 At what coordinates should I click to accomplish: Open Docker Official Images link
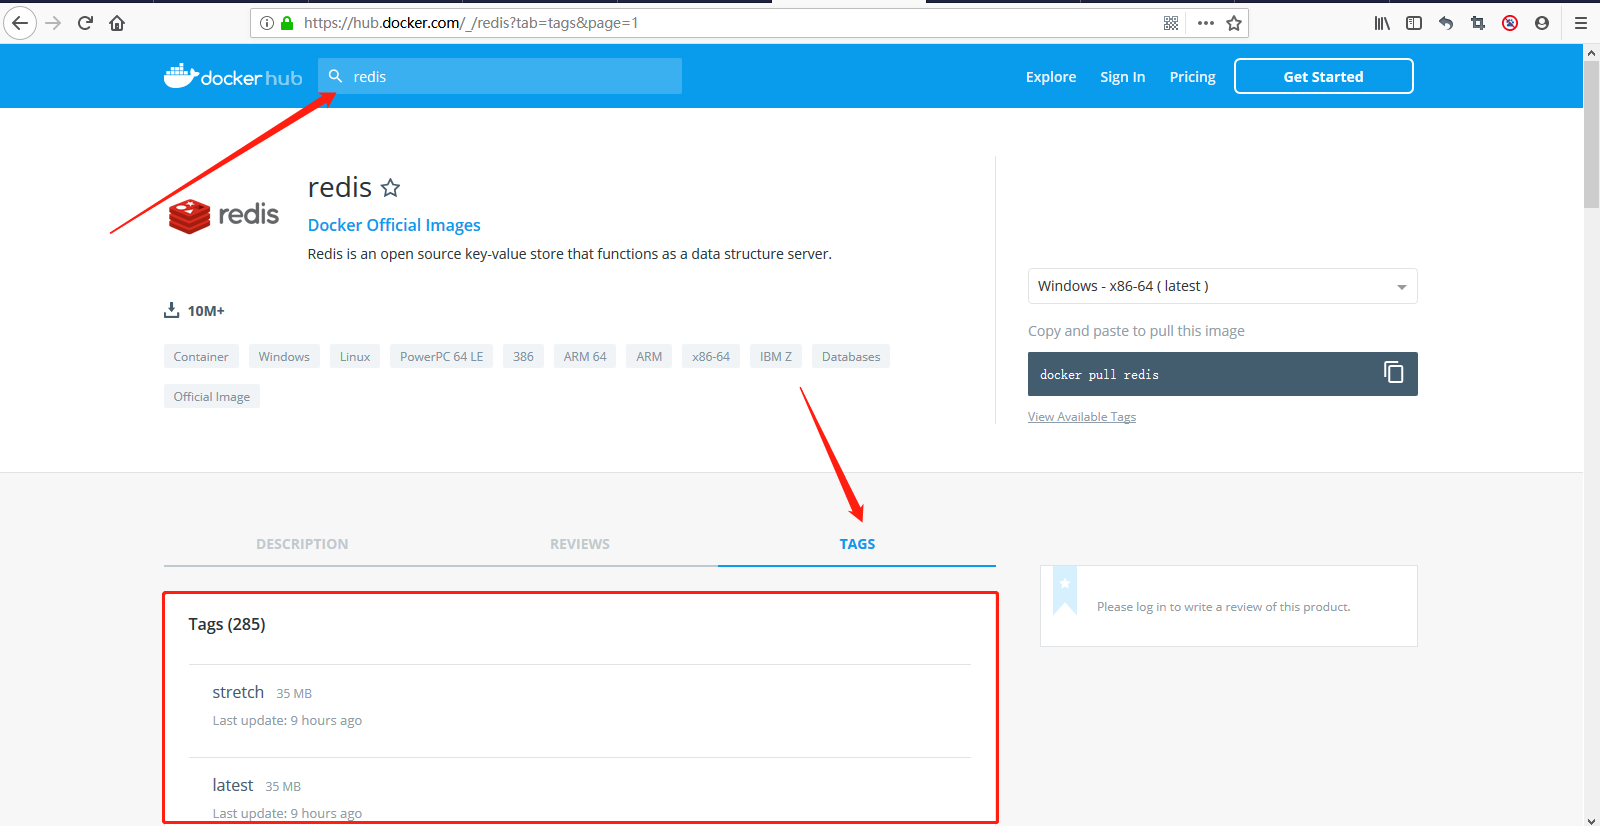point(394,225)
